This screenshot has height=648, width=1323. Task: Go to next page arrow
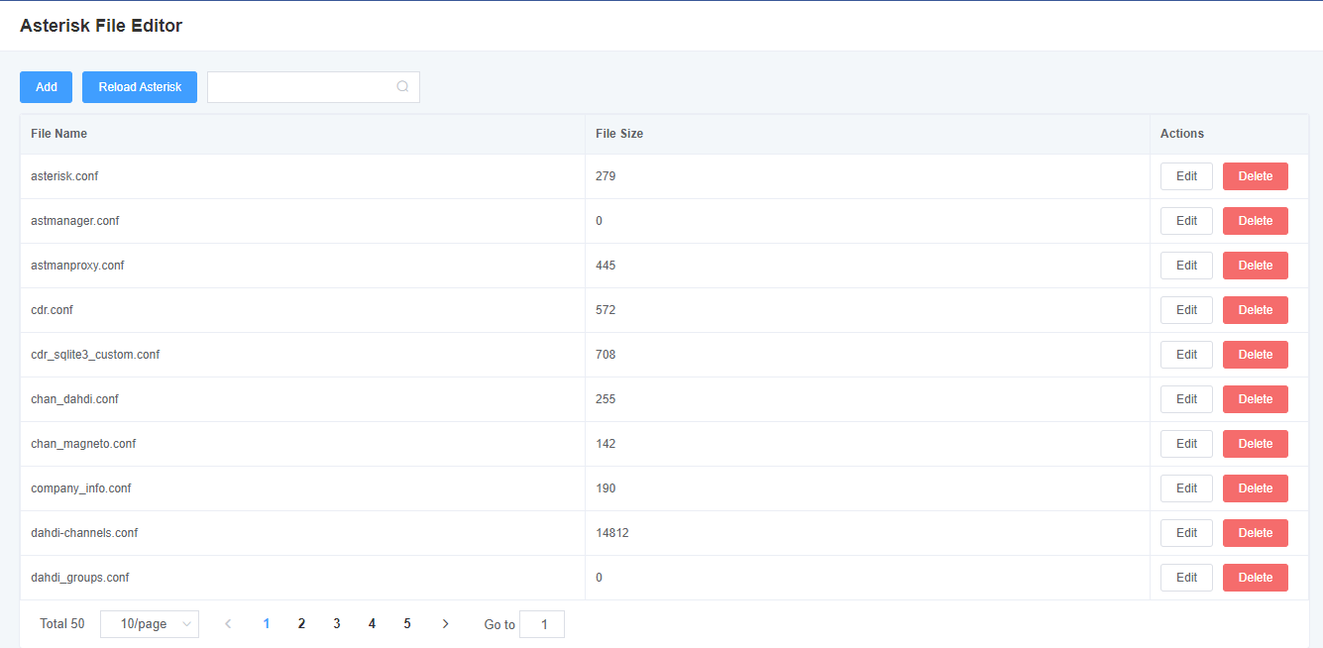[x=445, y=624]
